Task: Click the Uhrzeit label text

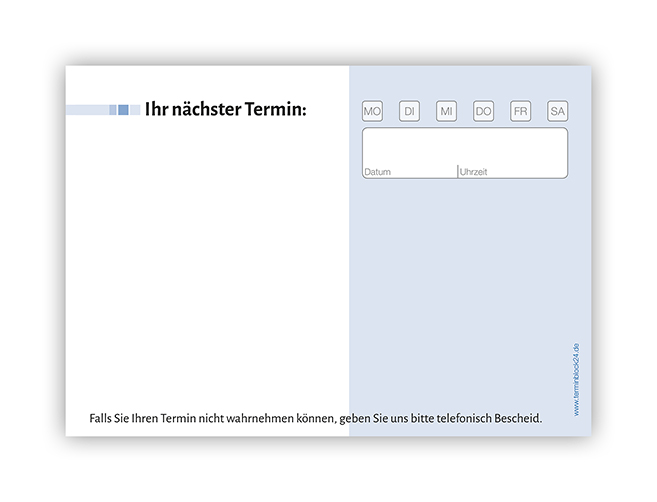Action: tap(474, 172)
